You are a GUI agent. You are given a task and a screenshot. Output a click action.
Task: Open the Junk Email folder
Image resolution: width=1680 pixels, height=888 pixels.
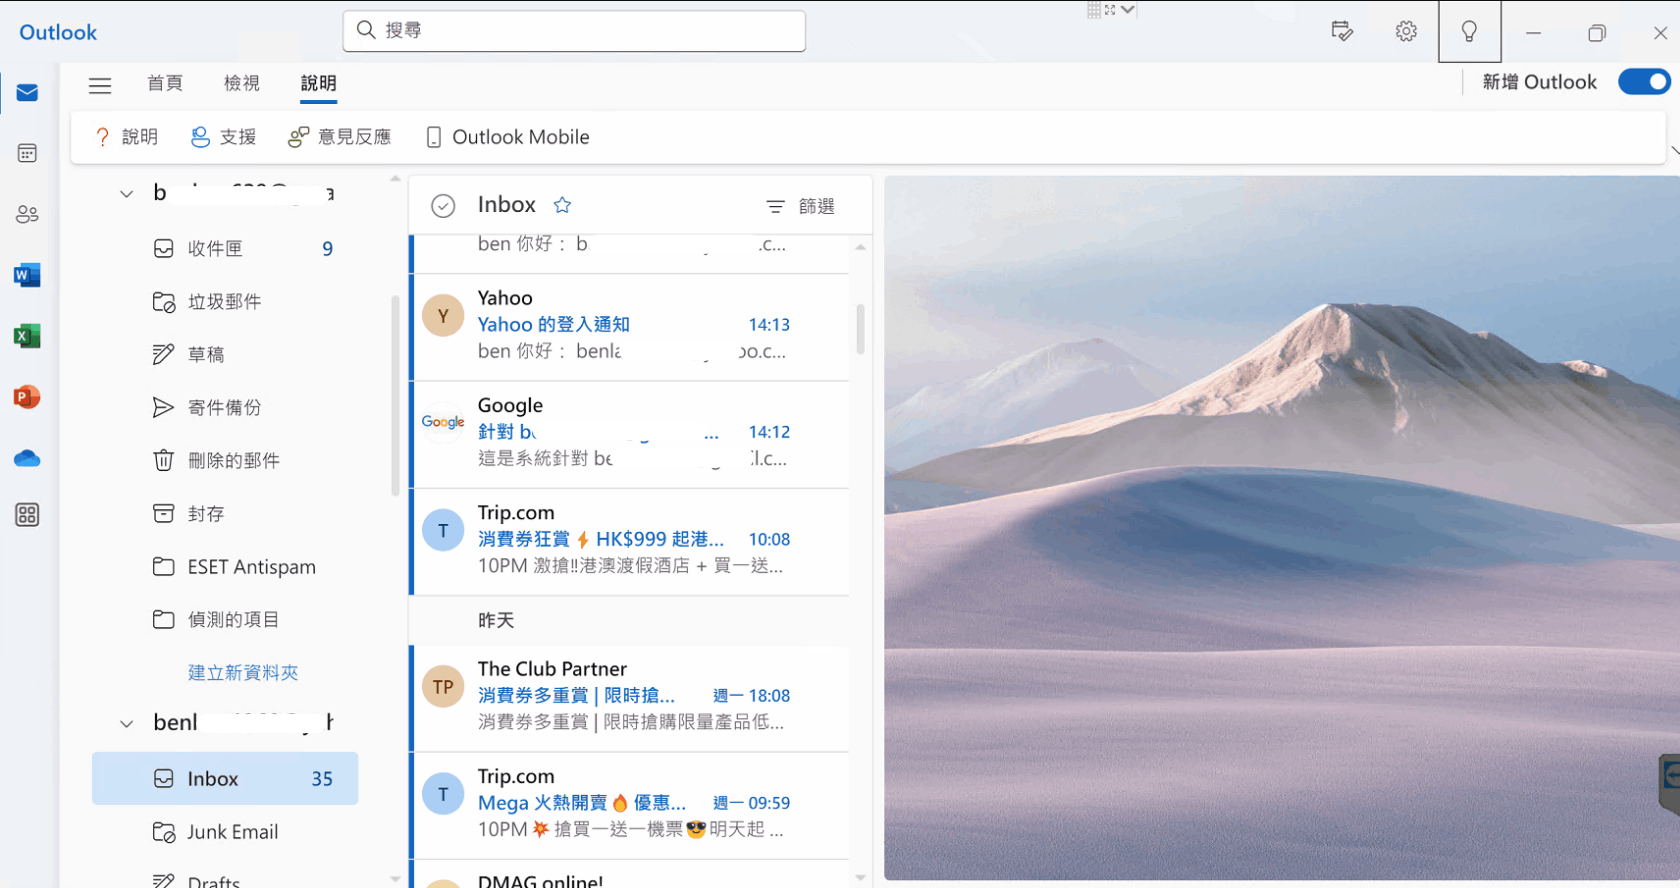pos(225,832)
